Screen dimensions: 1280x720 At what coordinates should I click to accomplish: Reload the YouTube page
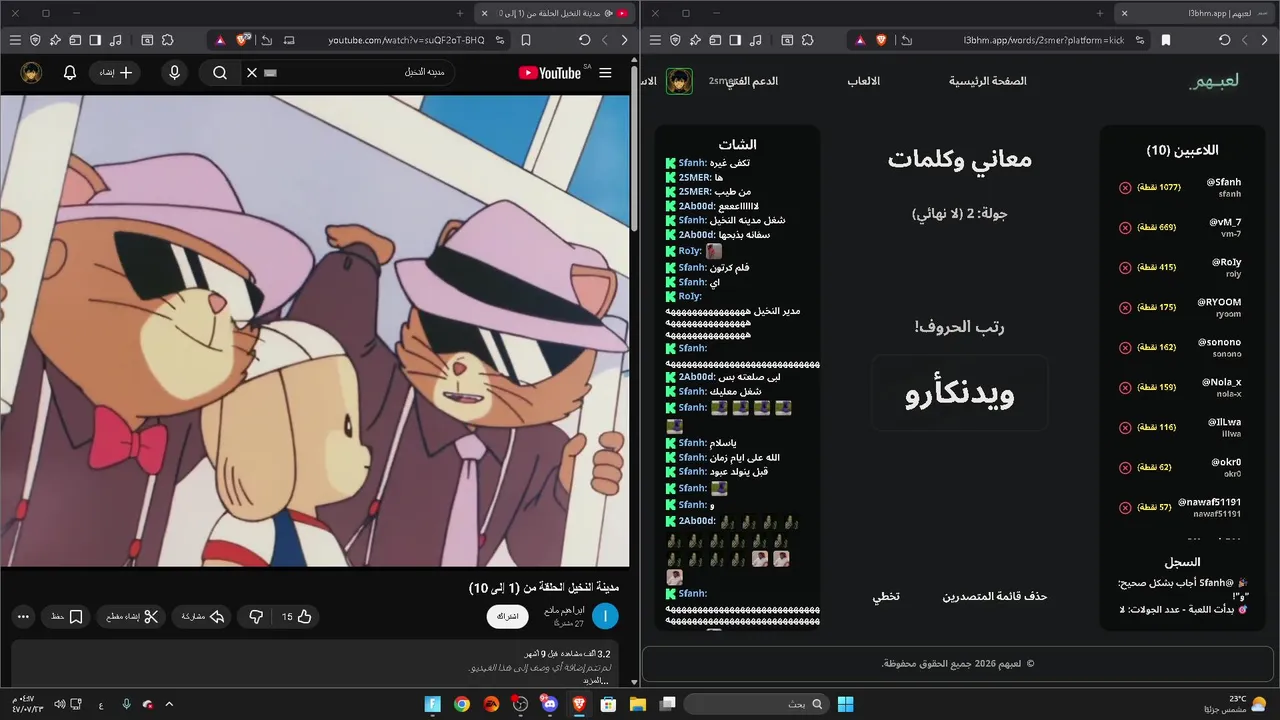(x=585, y=40)
